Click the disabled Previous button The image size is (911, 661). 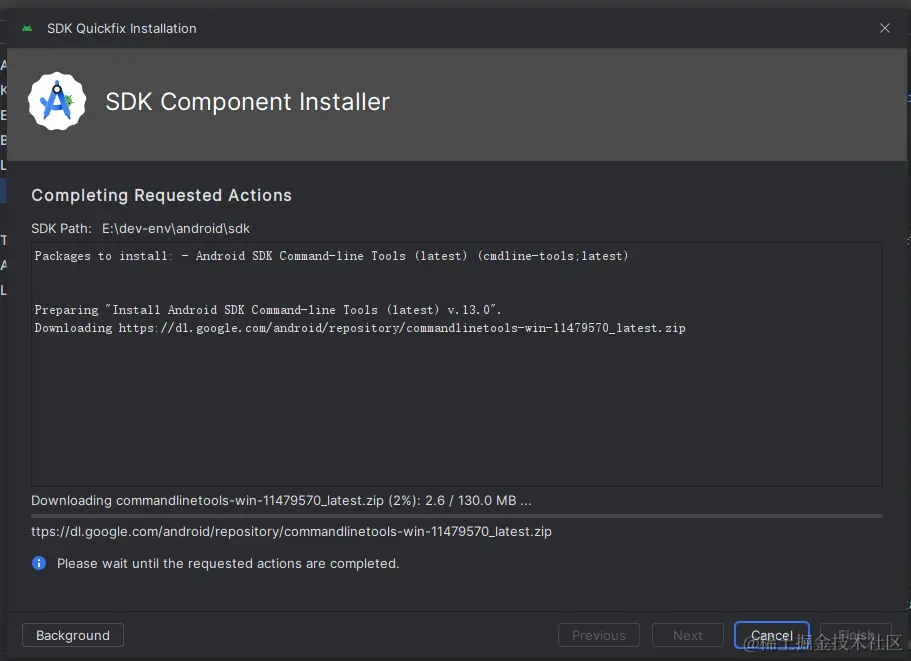tap(598, 635)
